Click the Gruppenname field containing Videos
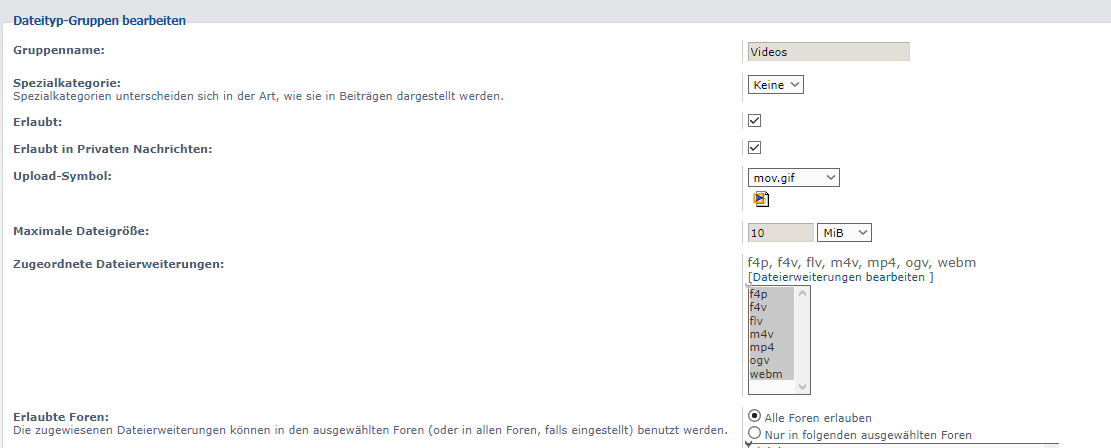The width and height of the screenshot is (1111, 448). click(828, 52)
